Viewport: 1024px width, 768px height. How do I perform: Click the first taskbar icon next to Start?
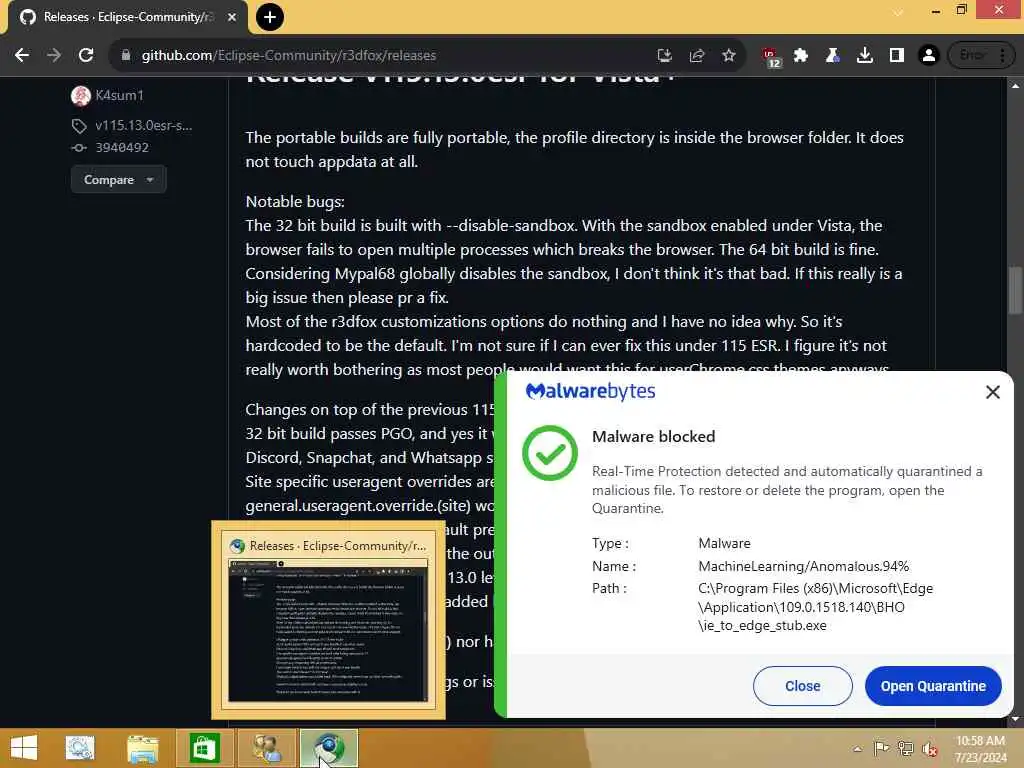tap(80, 748)
